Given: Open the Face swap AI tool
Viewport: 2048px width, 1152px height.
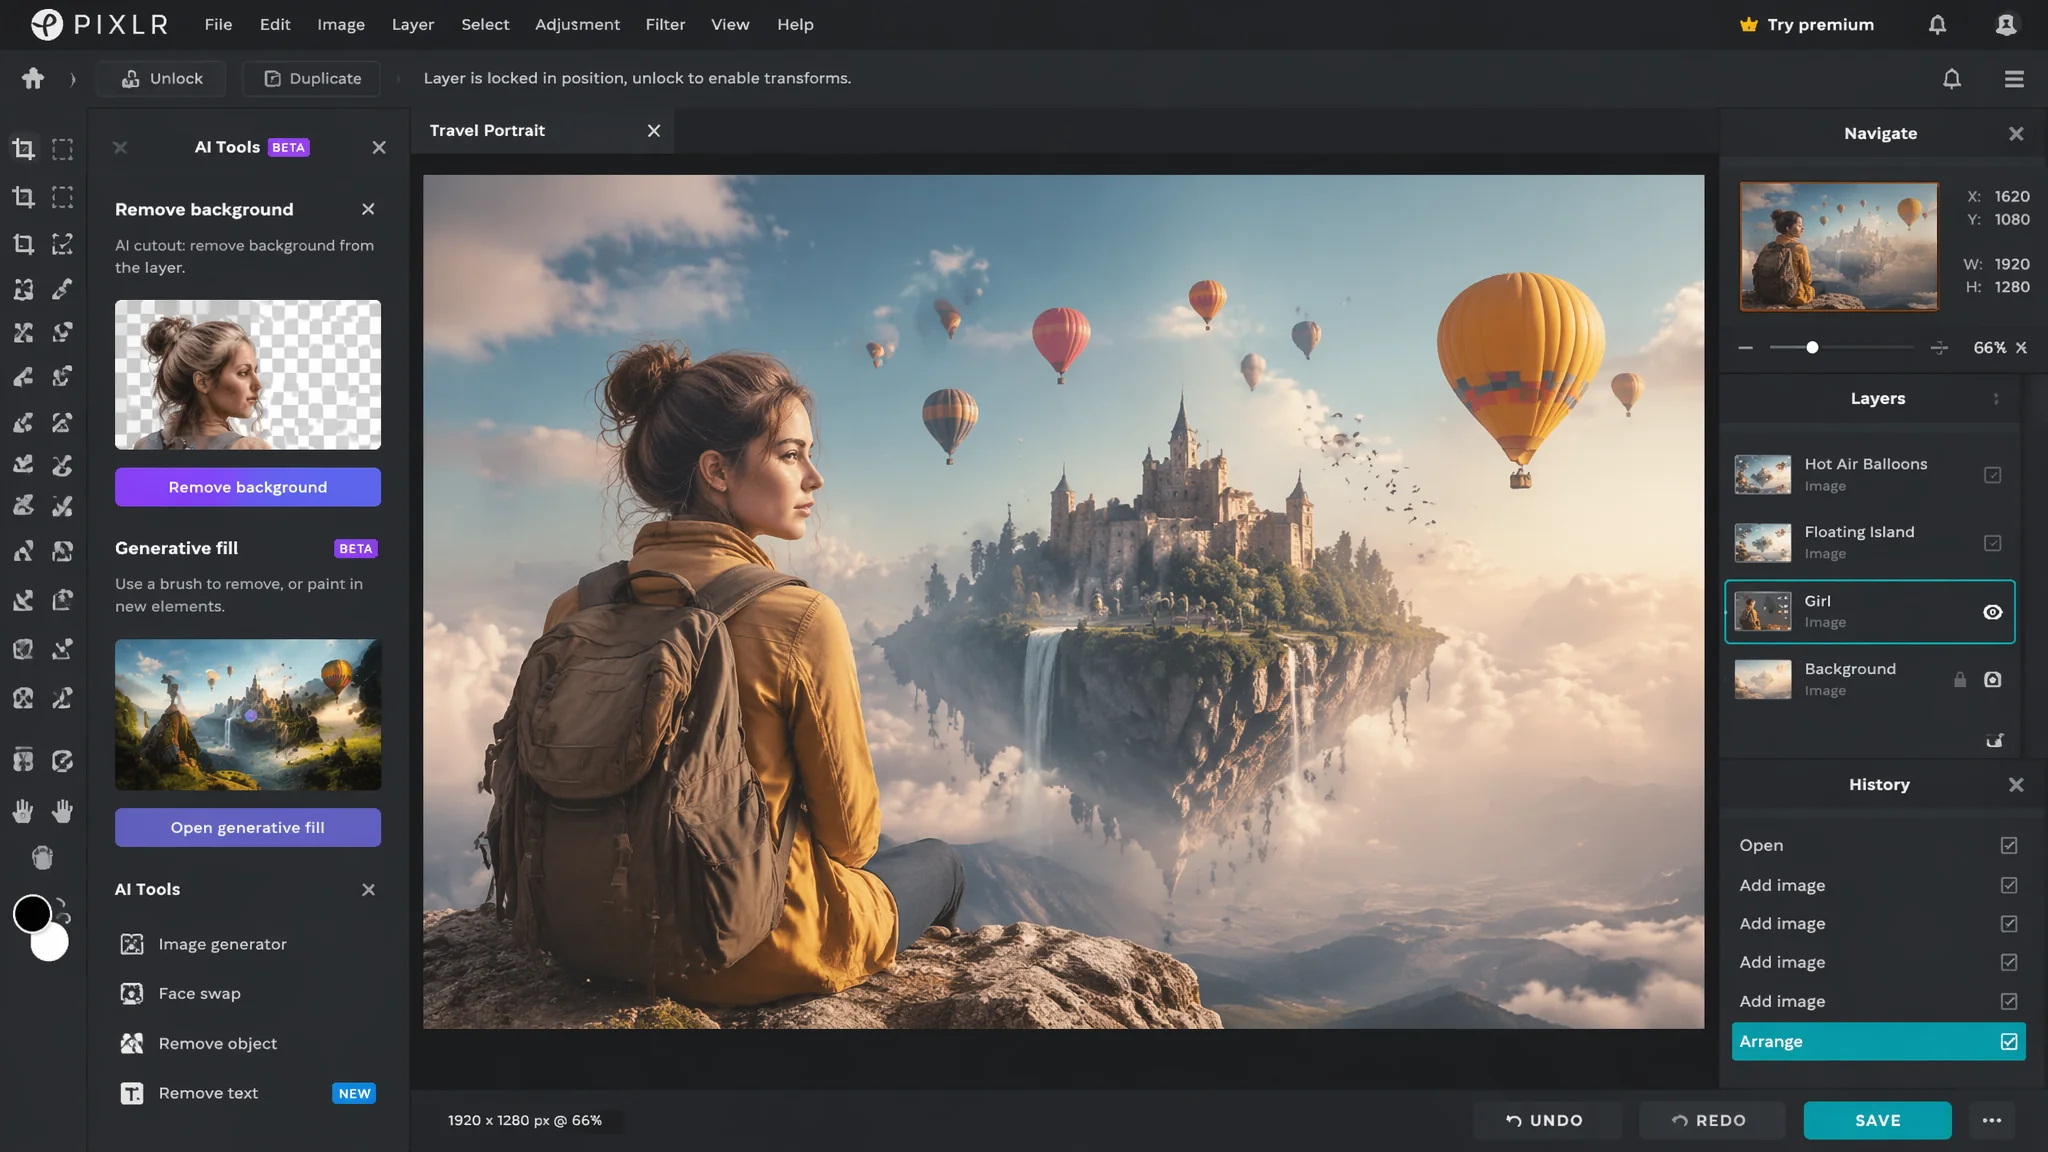Looking at the screenshot, I should [x=181, y=993].
